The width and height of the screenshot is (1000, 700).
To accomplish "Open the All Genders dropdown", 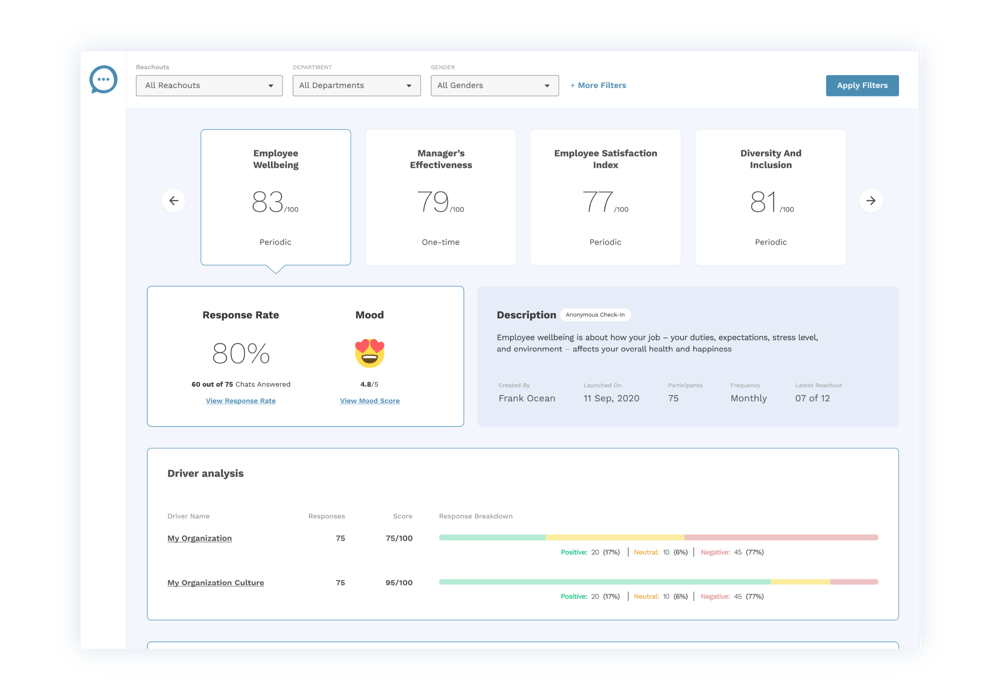I will pyautogui.click(x=494, y=86).
